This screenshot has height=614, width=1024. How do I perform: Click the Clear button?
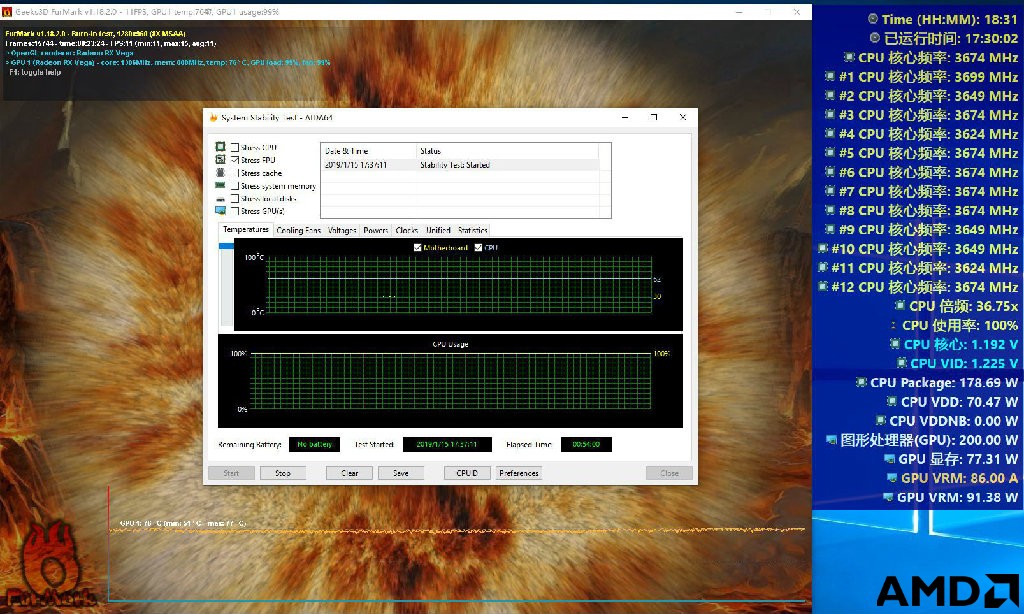pos(349,473)
